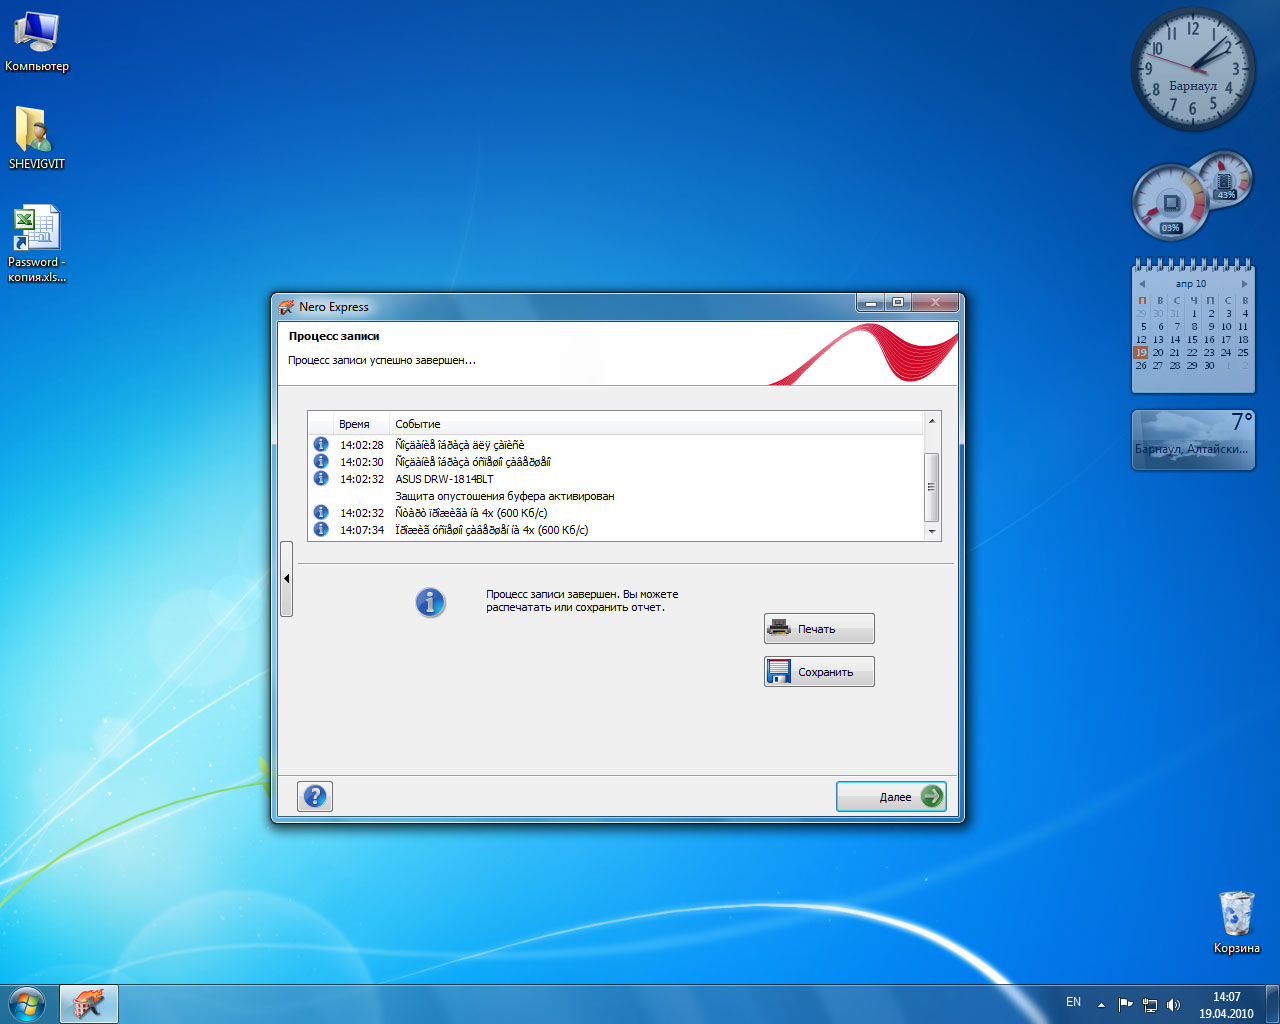
Task: Go to next month in calendar gadget
Action: tap(1244, 284)
